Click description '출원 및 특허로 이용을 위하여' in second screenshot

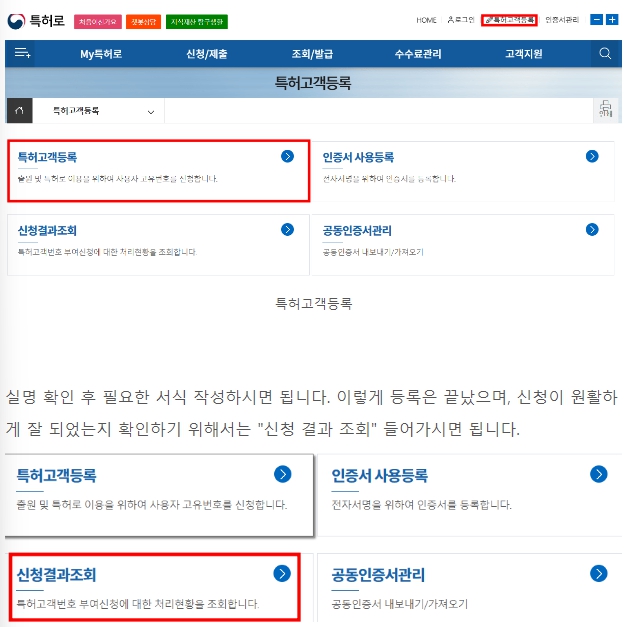click(x=152, y=505)
